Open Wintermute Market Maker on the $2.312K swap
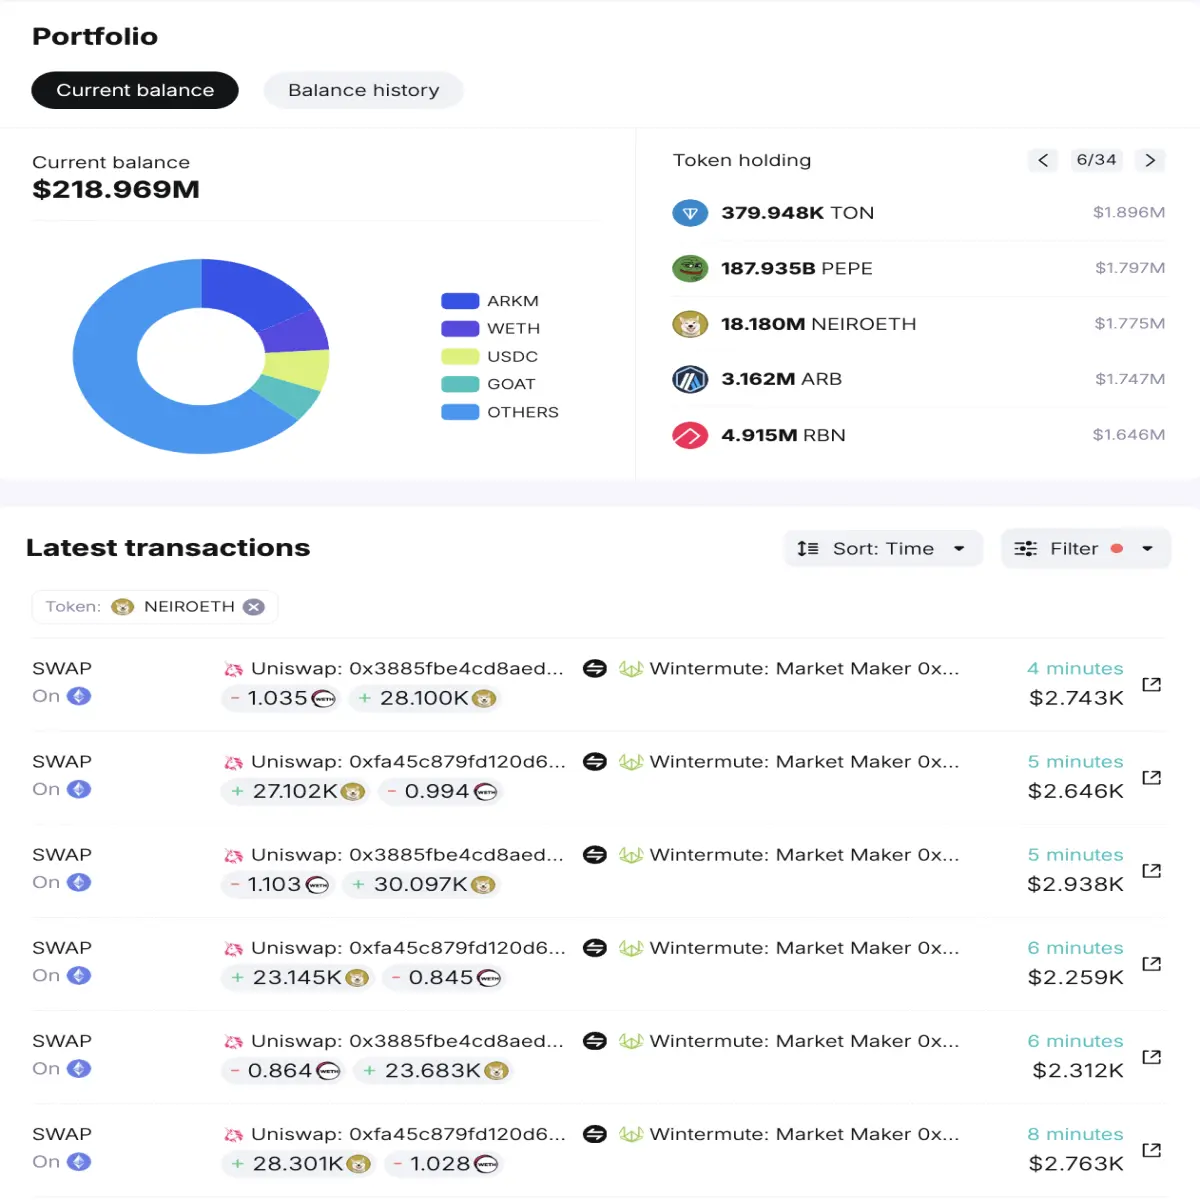Screen dimensions: 1200x1200 point(804,1041)
